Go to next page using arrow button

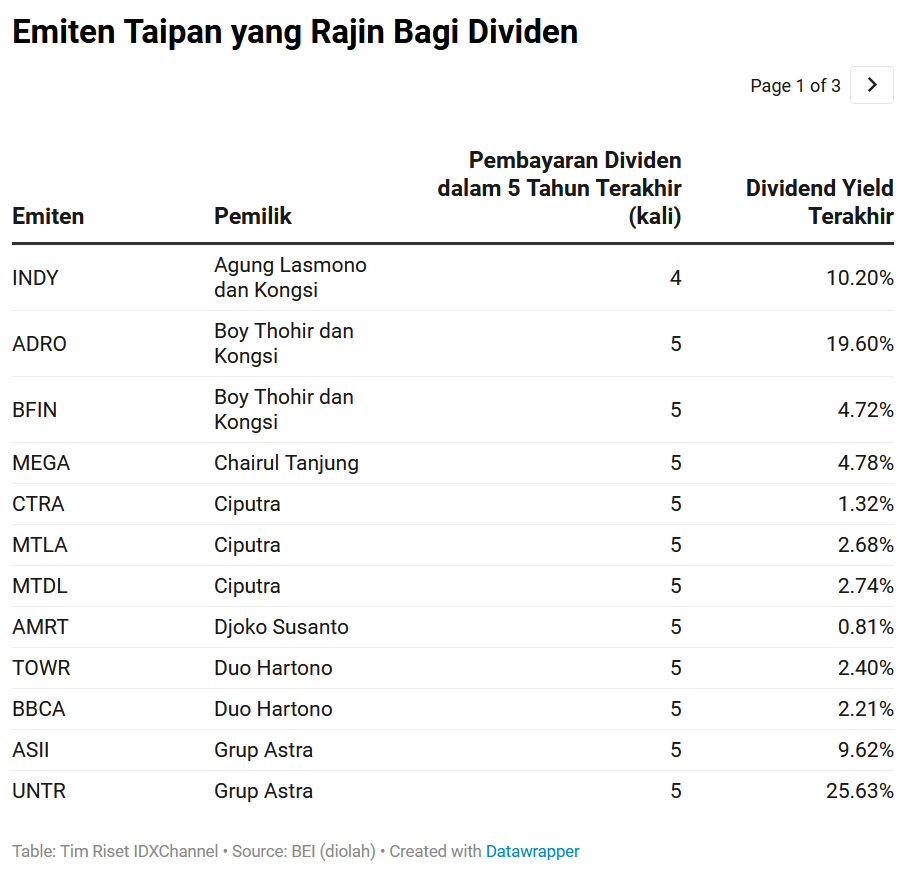(871, 85)
